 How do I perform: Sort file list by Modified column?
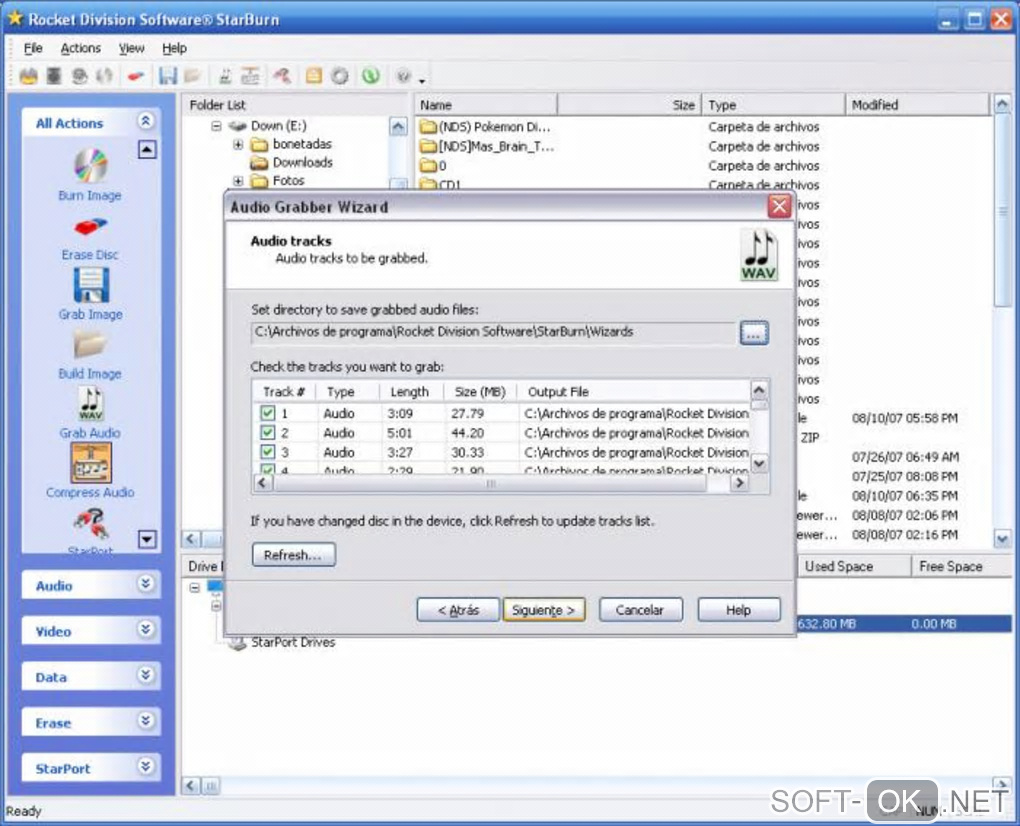click(x=917, y=105)
